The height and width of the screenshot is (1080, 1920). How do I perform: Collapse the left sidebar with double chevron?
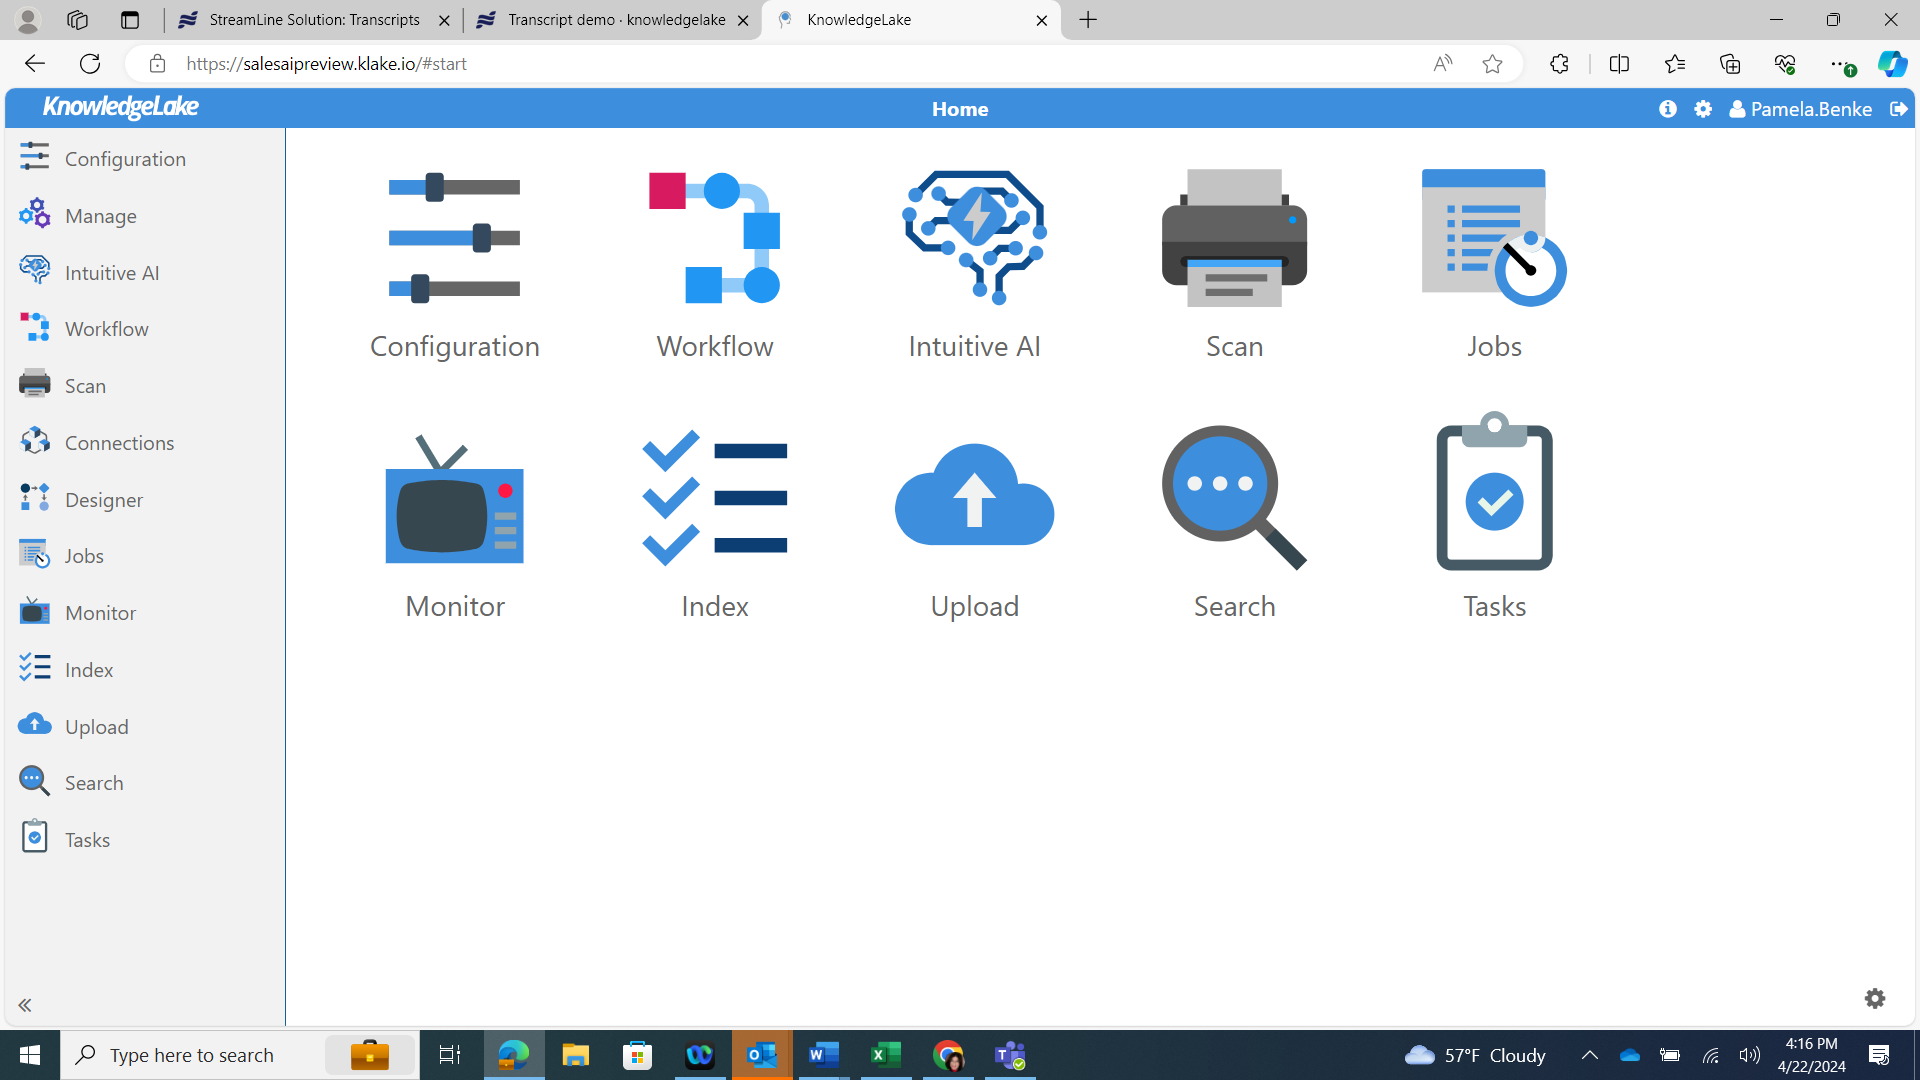(x=25, y=1005)
